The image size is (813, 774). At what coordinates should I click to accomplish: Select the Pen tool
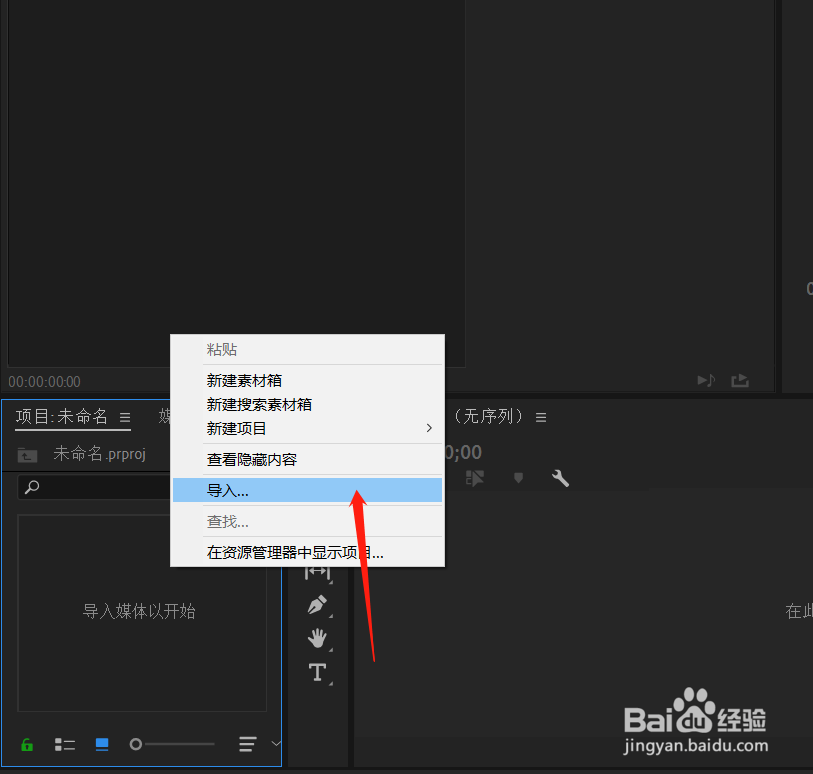point(317,605)
